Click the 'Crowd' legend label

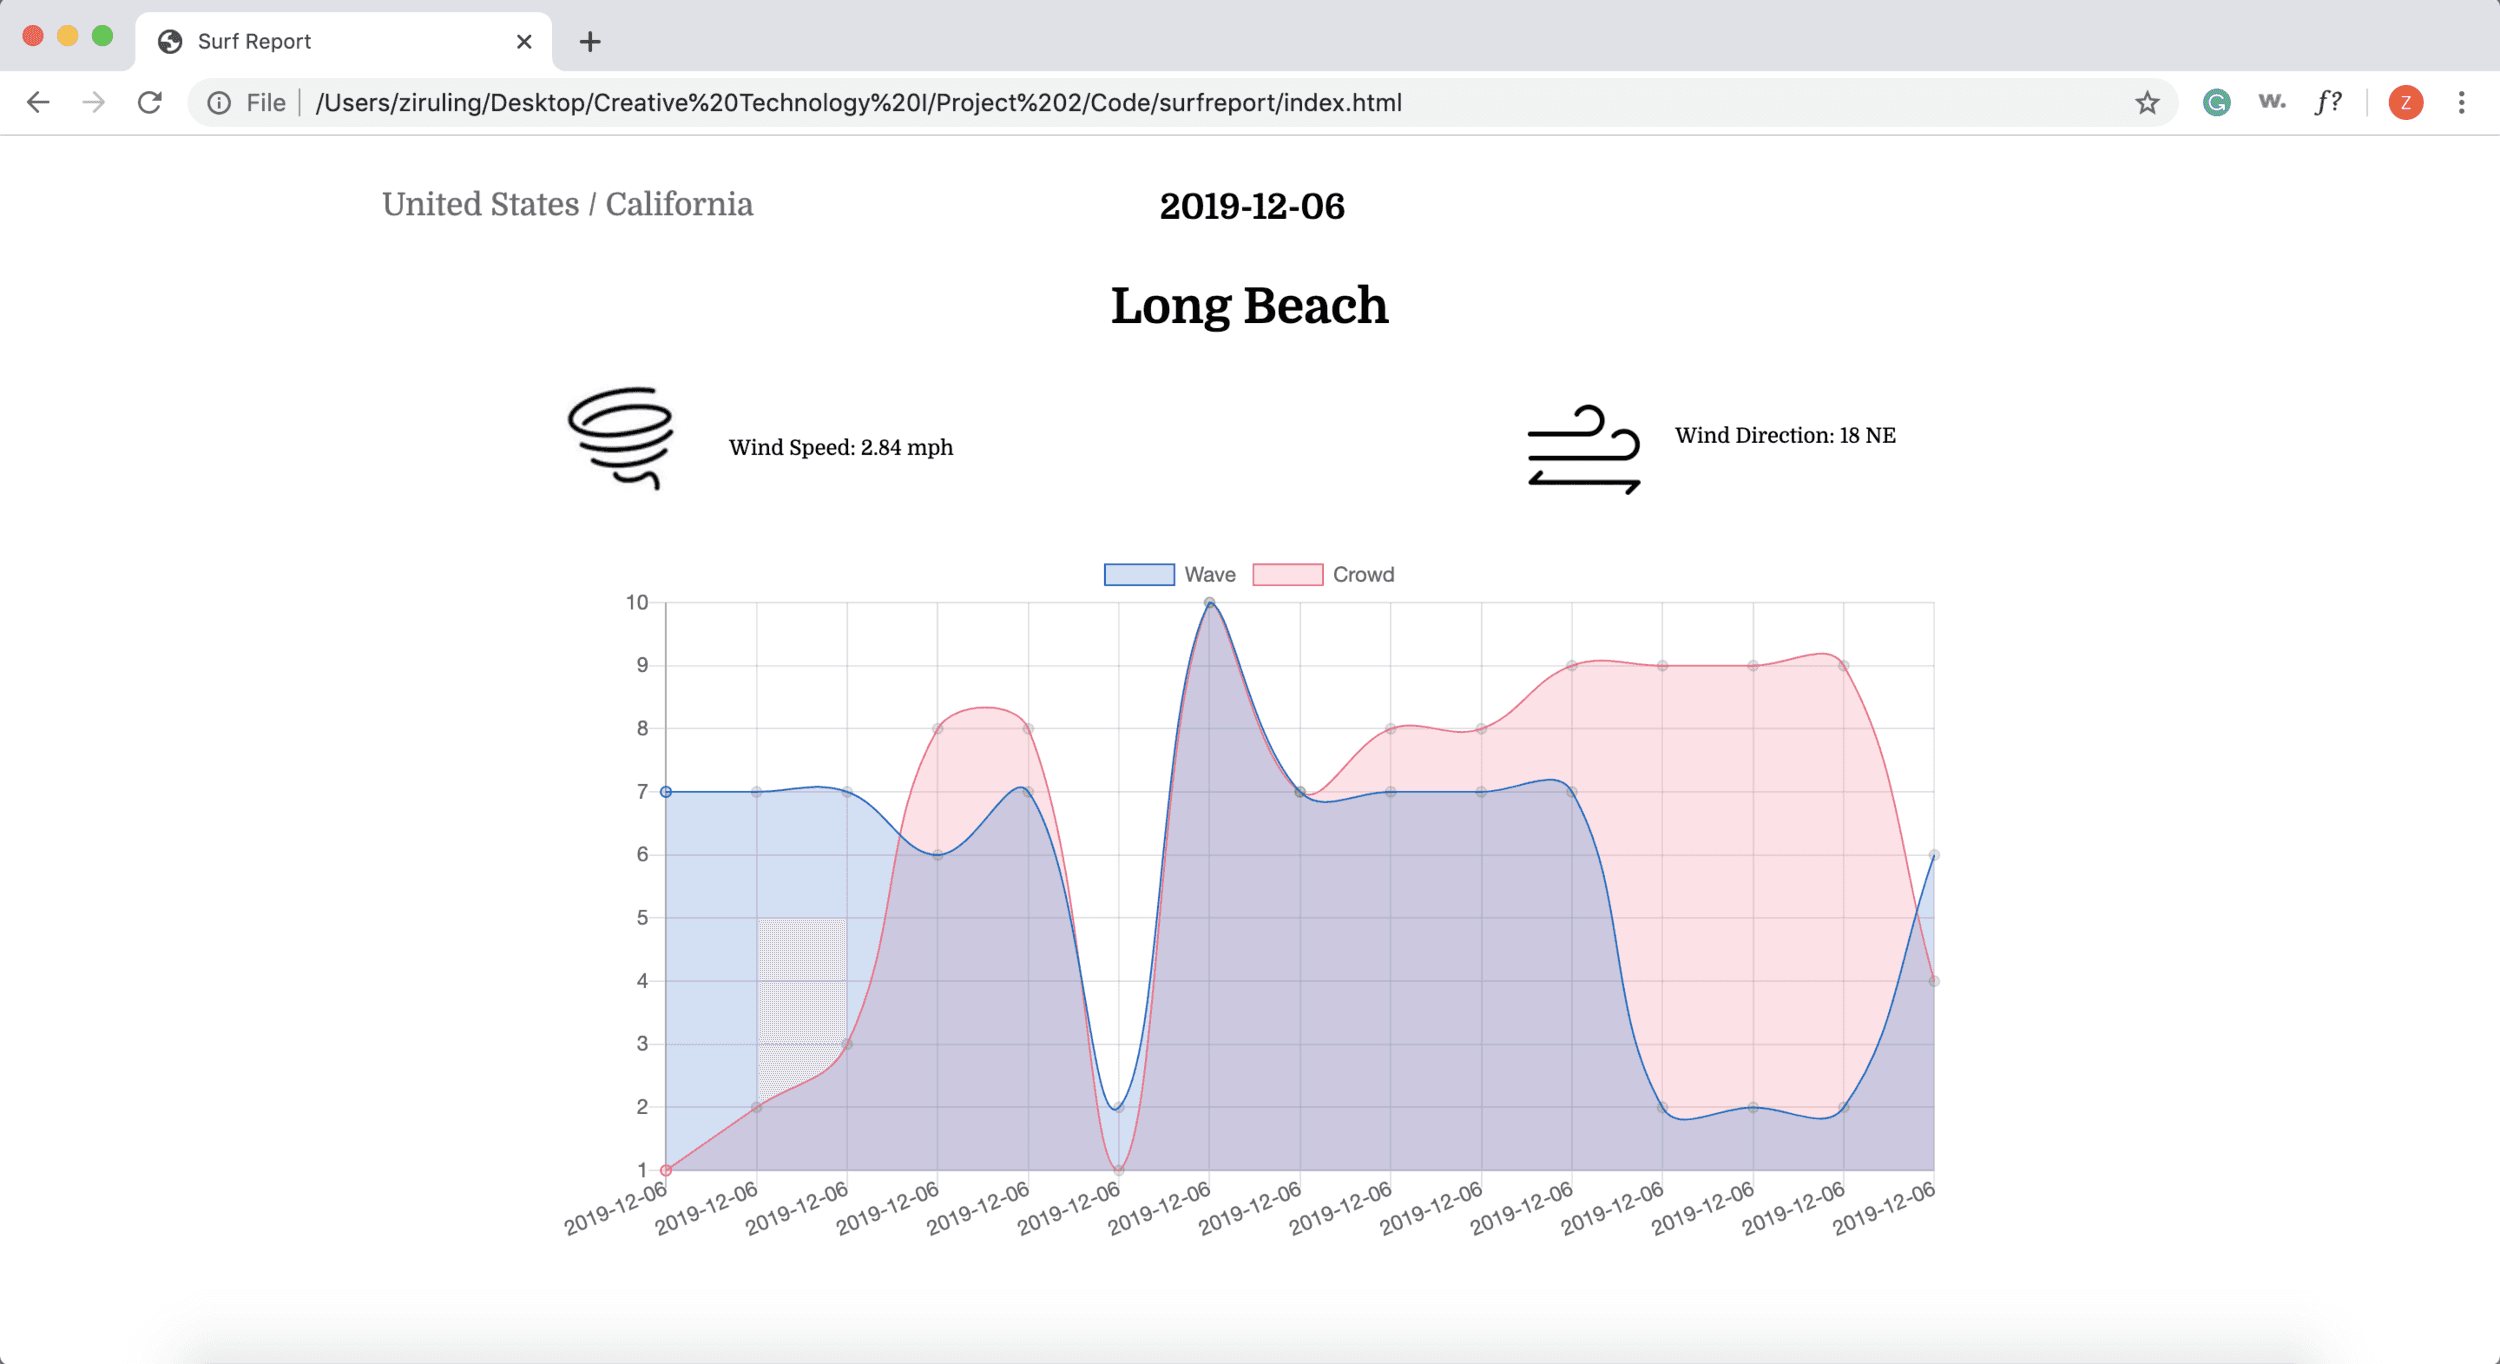point(1363,574)
